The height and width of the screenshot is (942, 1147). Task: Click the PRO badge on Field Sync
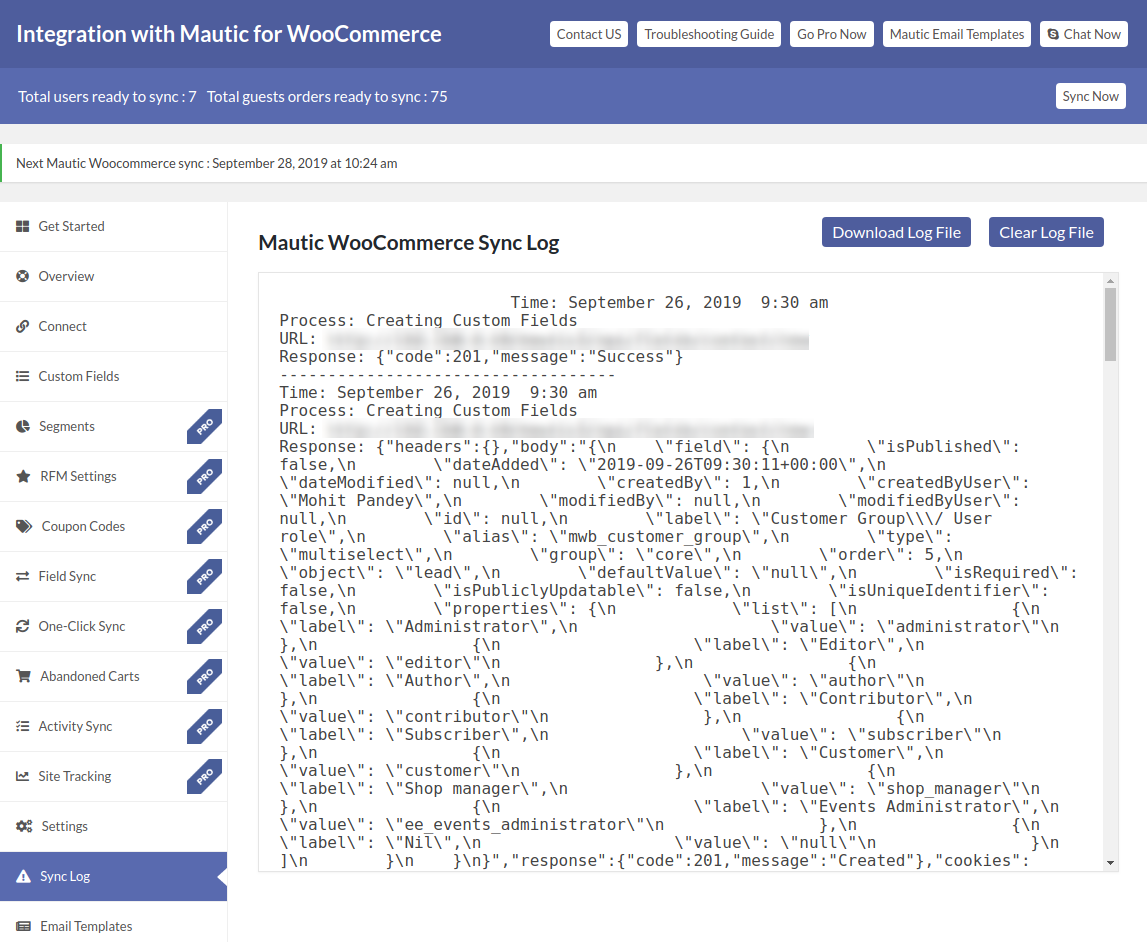[x=205, y=576]
